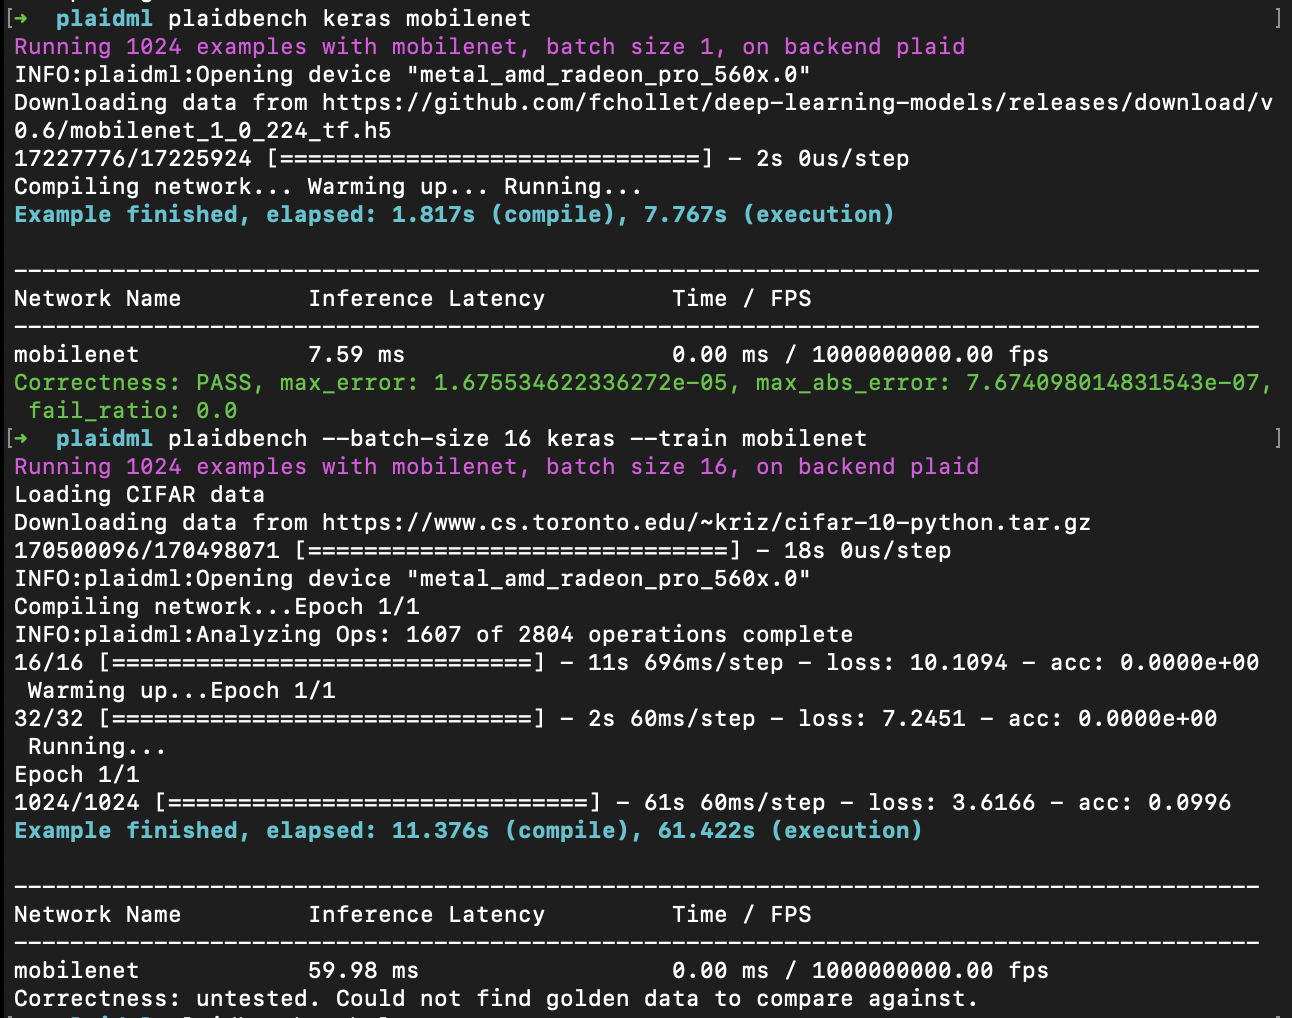Click 'fail_ratio: 0.0' text
This screenshot has height=1018, width=1292.
[132, 410]
